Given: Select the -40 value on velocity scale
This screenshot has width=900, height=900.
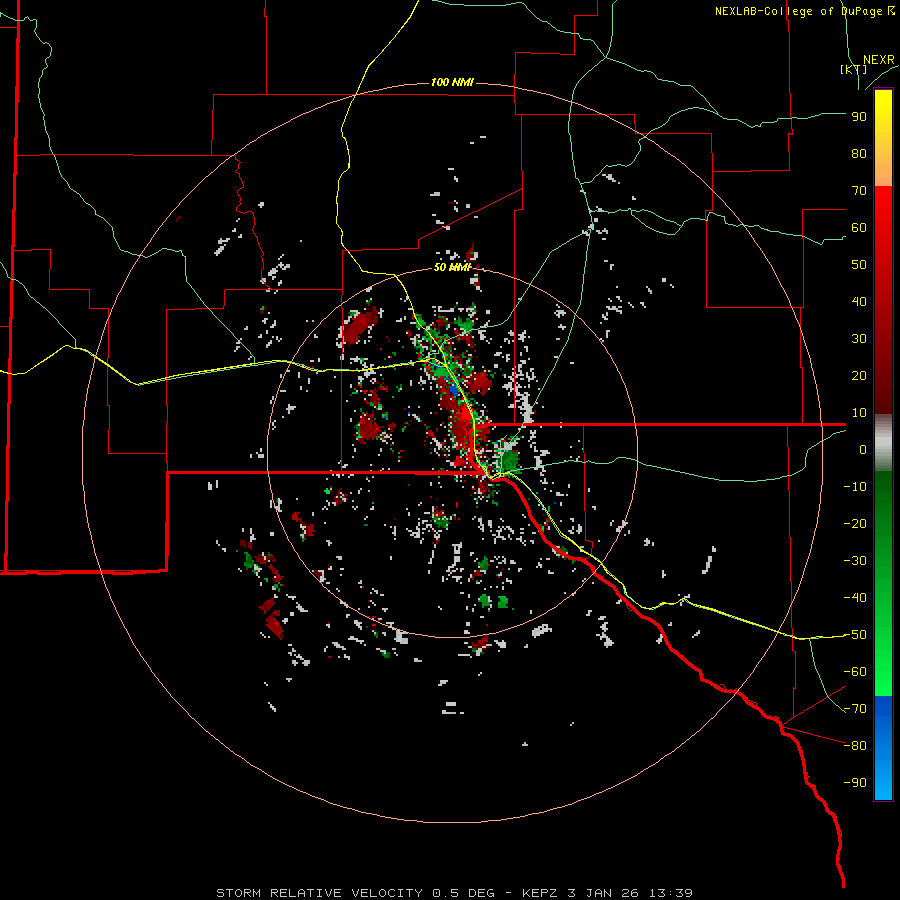Looking at the screenshot, I should click(855, 598).
